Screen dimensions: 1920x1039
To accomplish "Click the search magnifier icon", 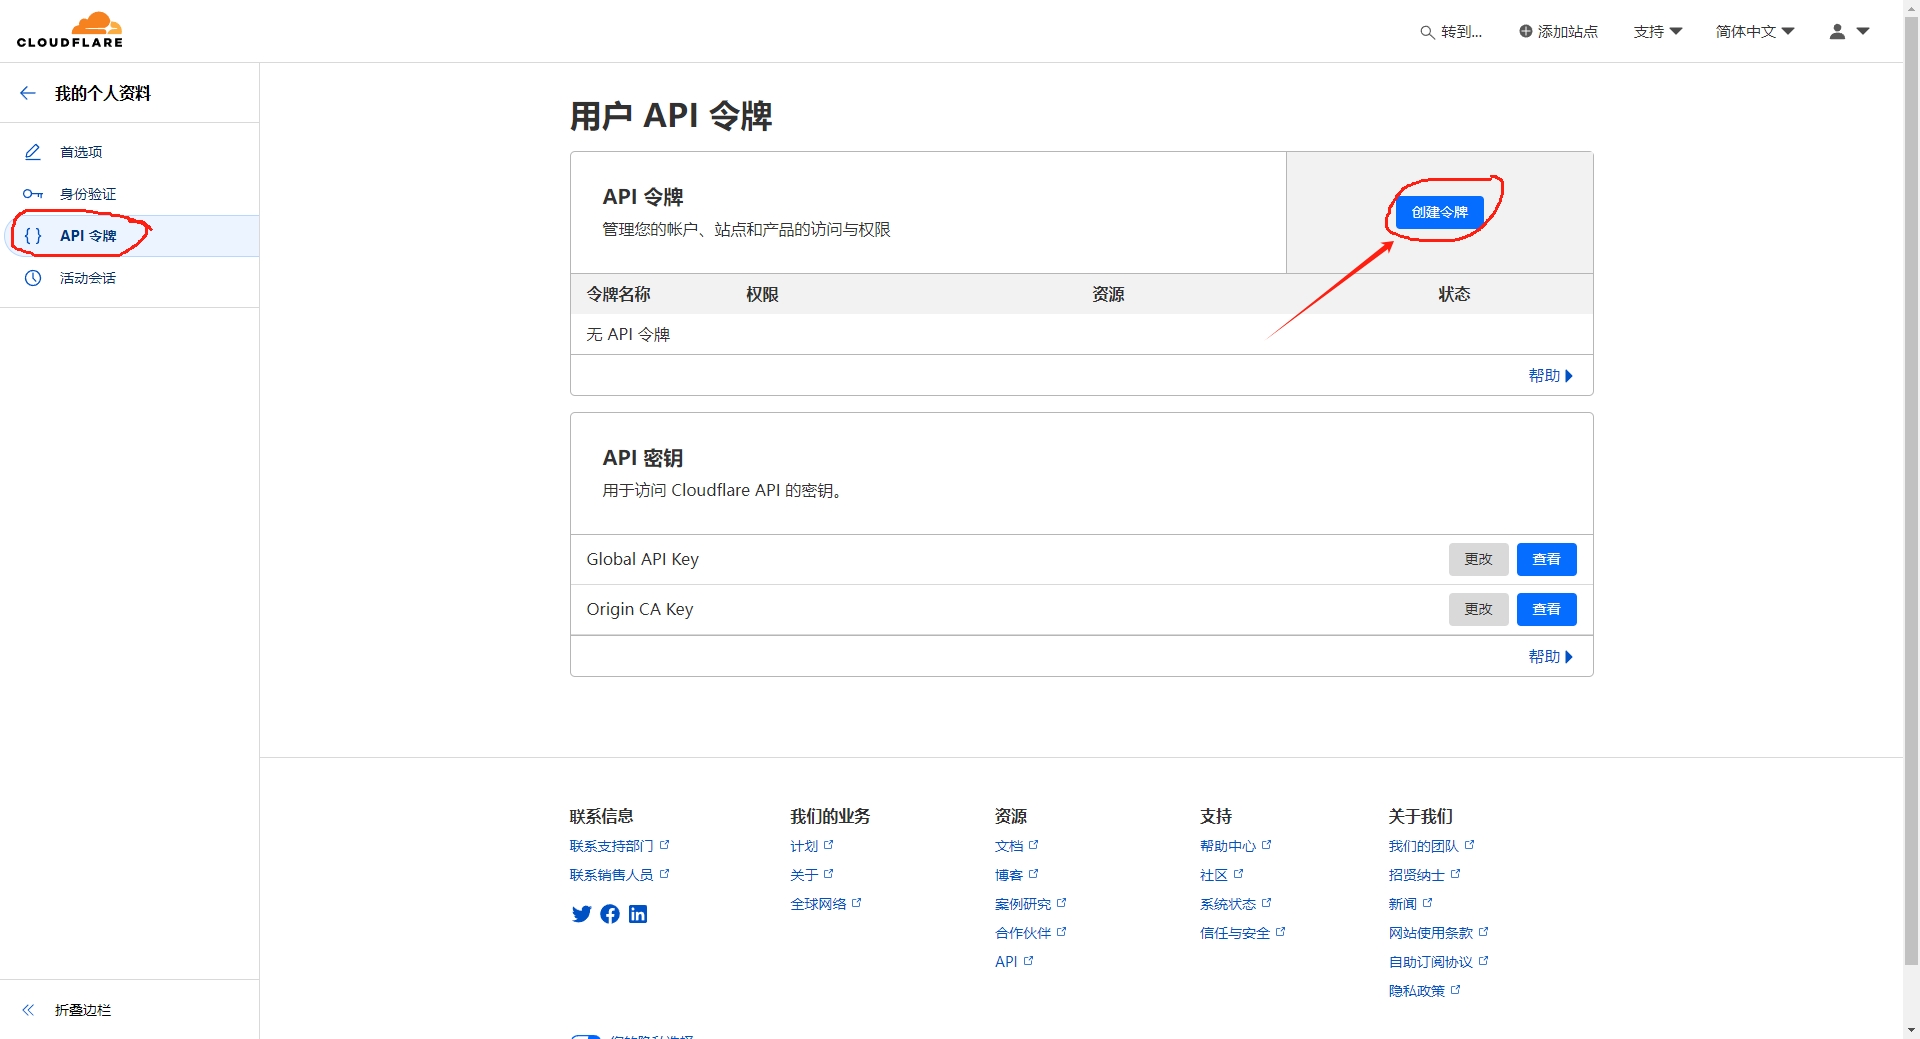I will click(x=1427, y=32).
